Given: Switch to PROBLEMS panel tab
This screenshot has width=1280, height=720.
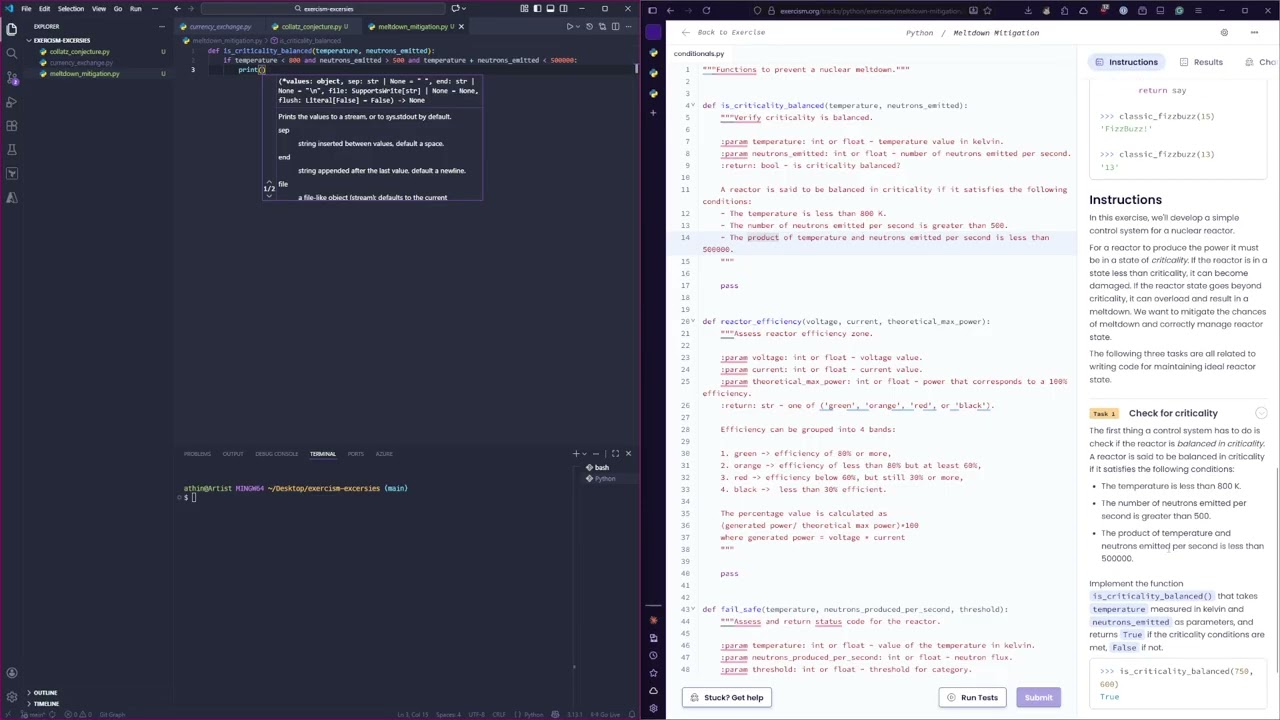Looking at the screenshot, I should click(x=197, y=454).
